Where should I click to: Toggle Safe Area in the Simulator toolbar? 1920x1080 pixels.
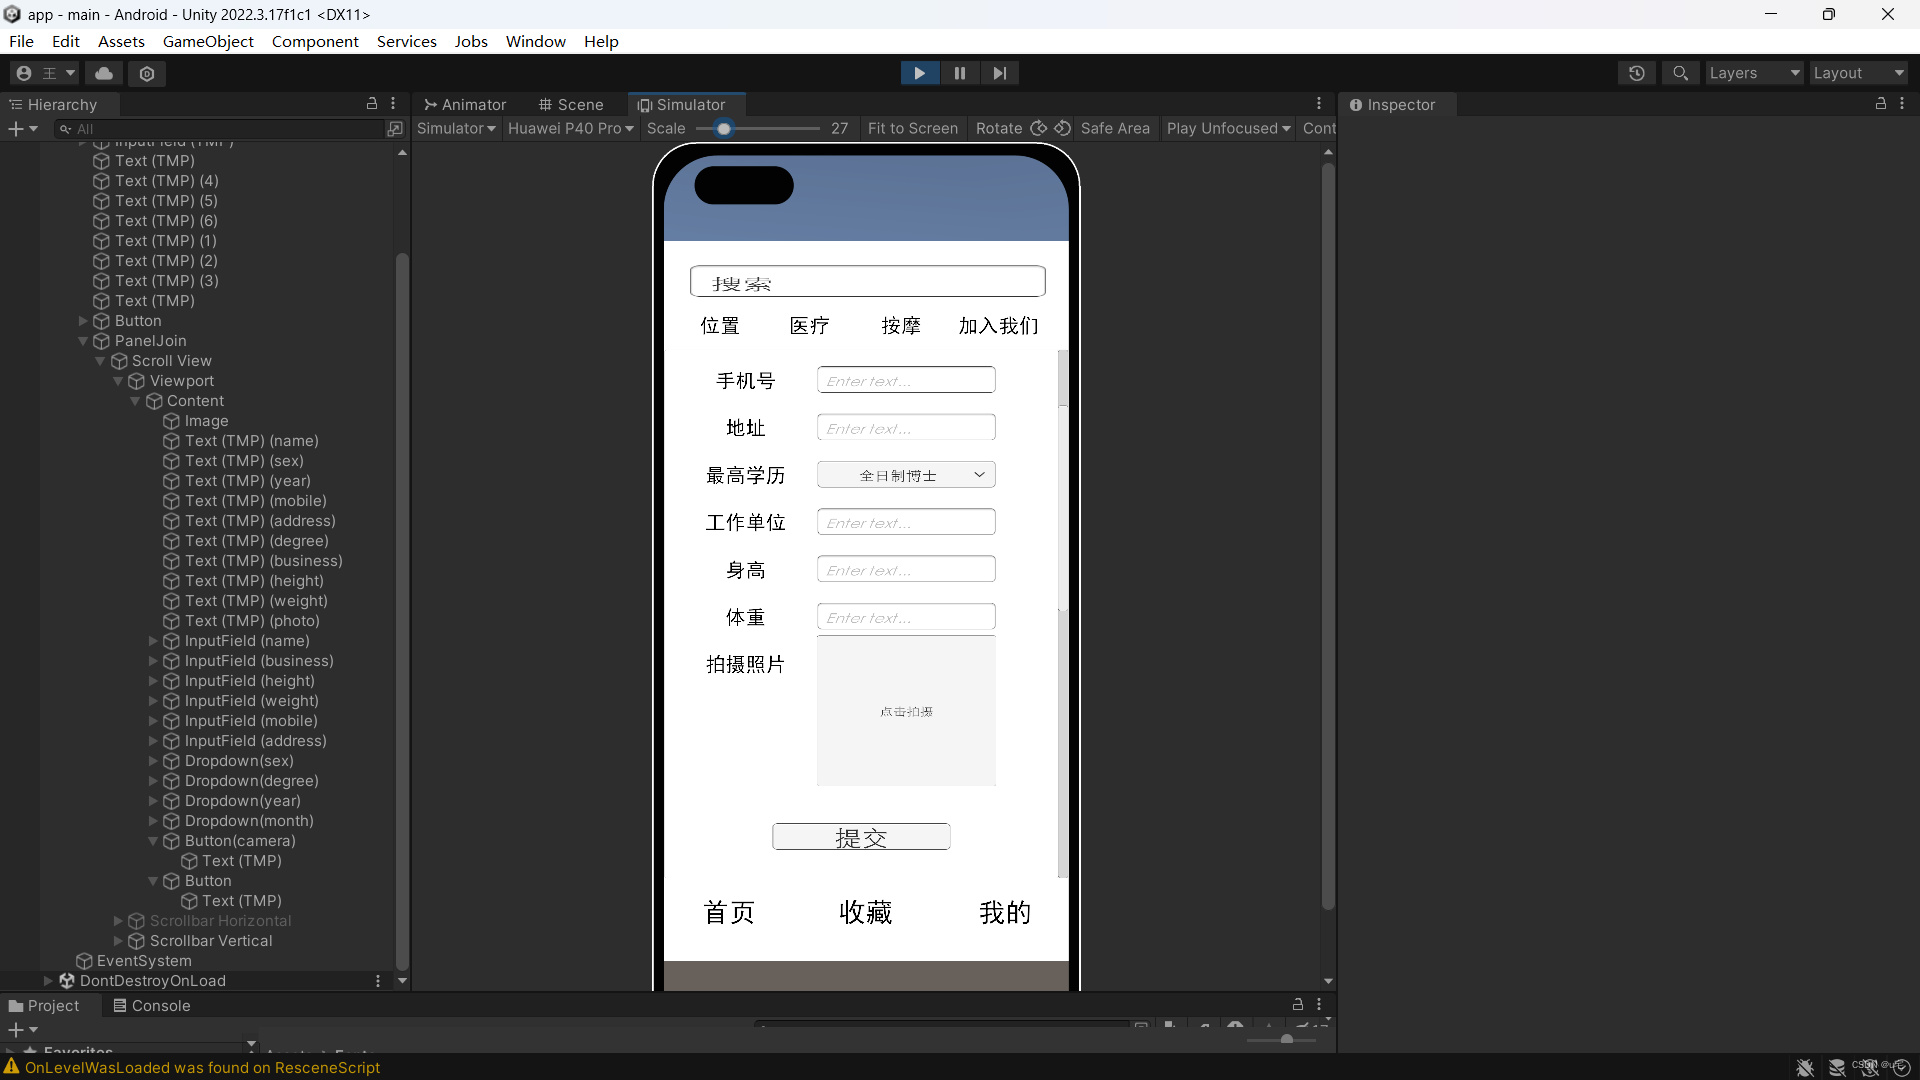(x=1116, y=128)
